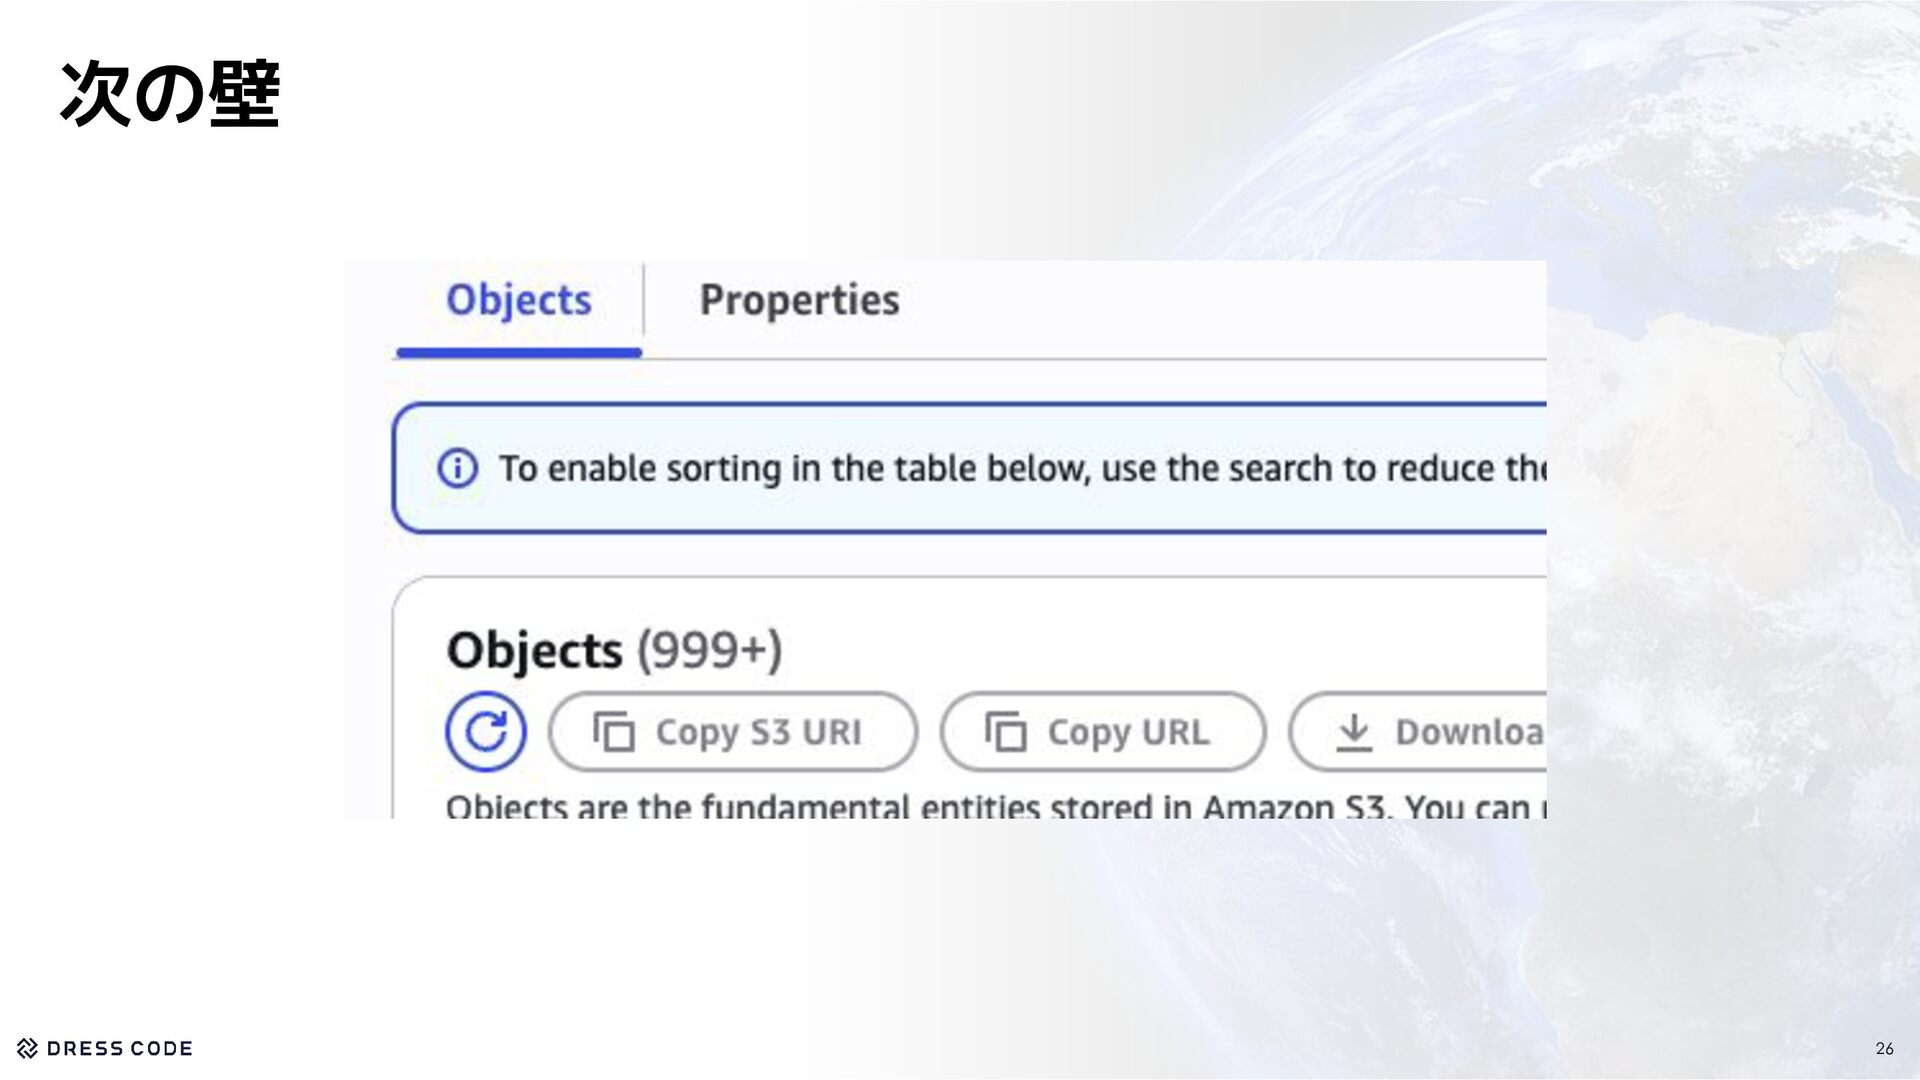Click the download arrow icon

coord(1354,732)
